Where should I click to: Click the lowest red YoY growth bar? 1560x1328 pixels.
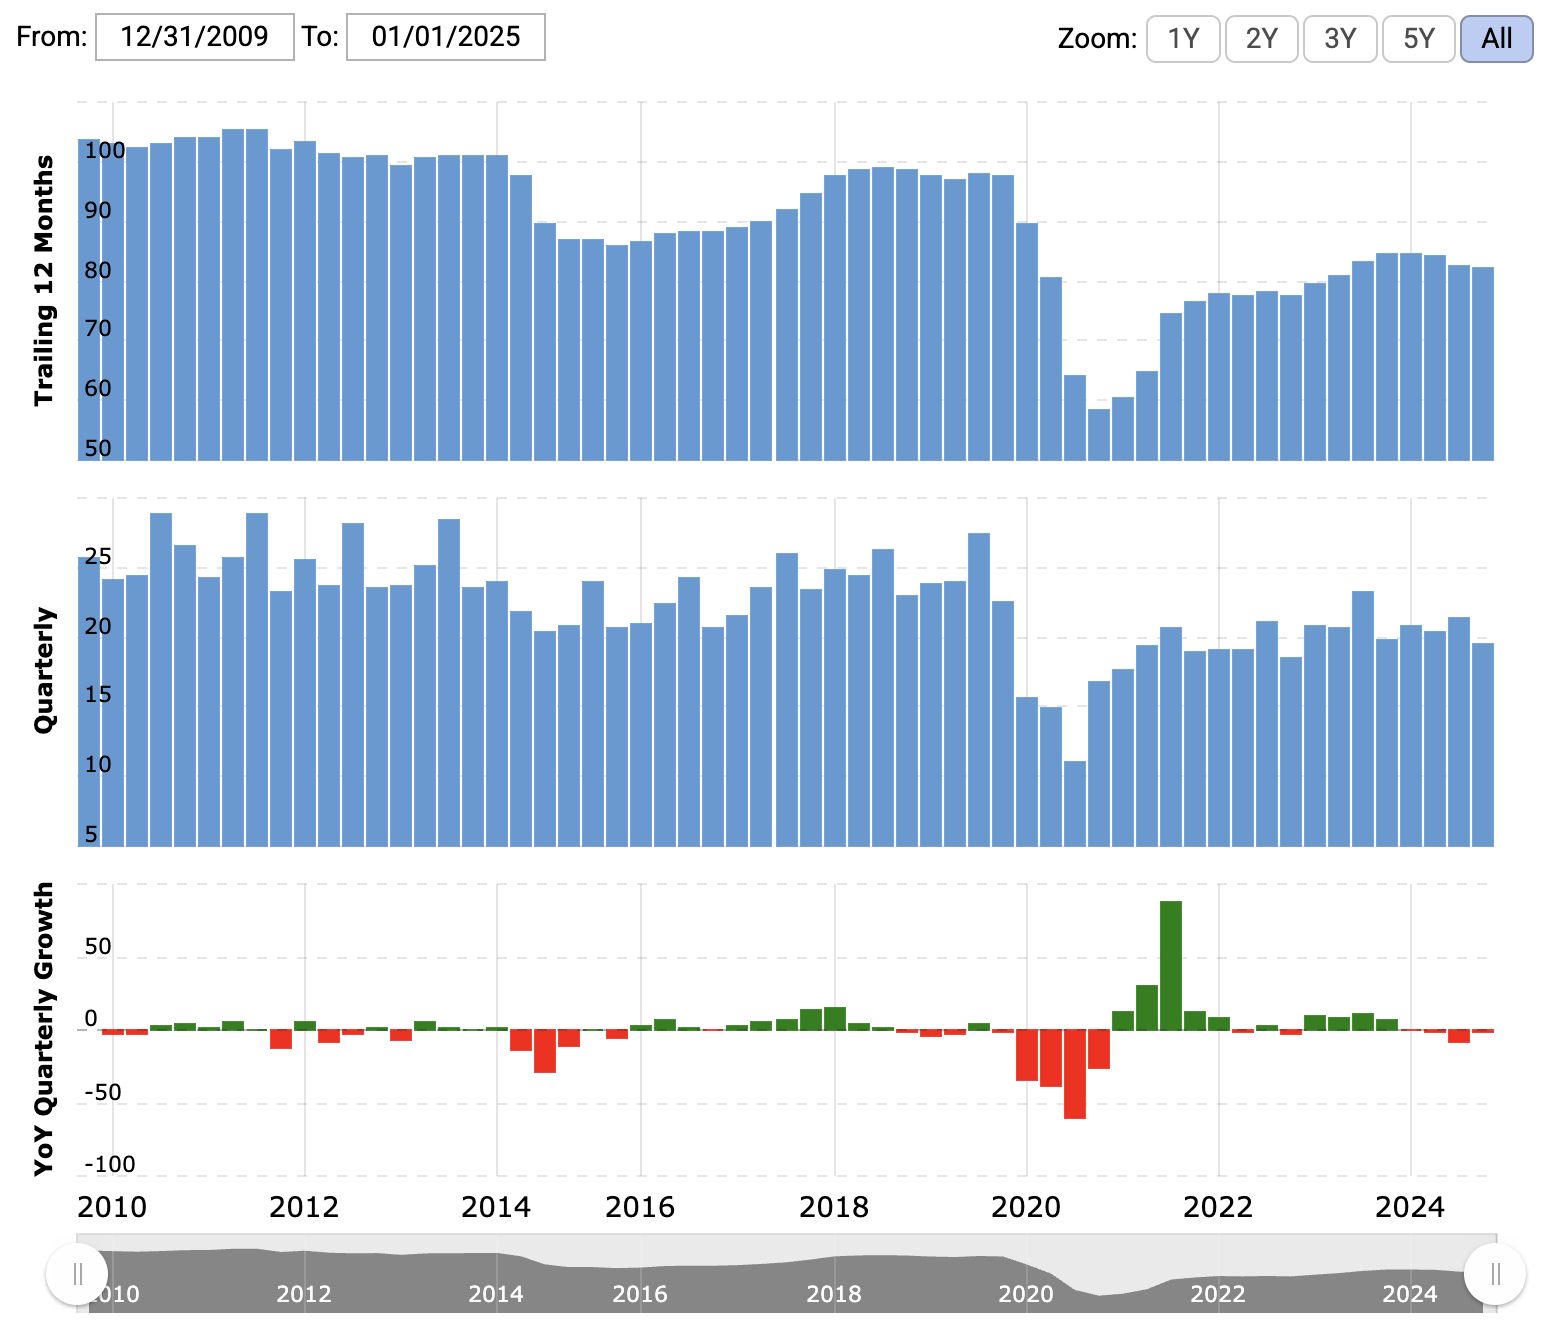click(x=1075, y=1075)
